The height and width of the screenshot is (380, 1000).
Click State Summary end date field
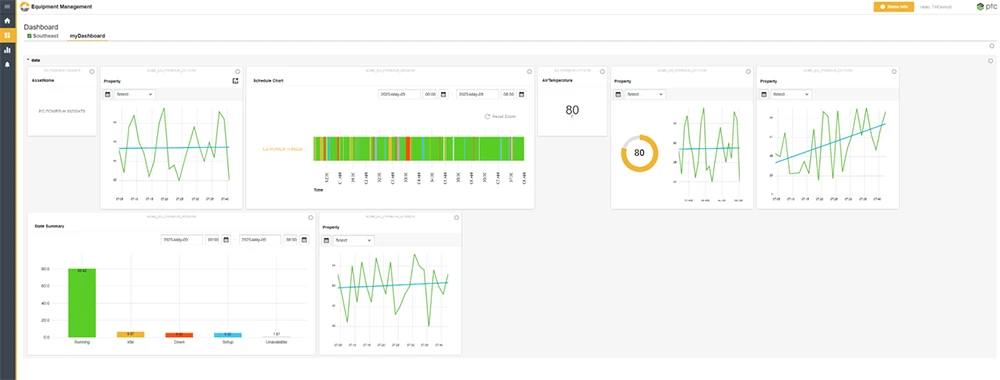coord(260,240)
